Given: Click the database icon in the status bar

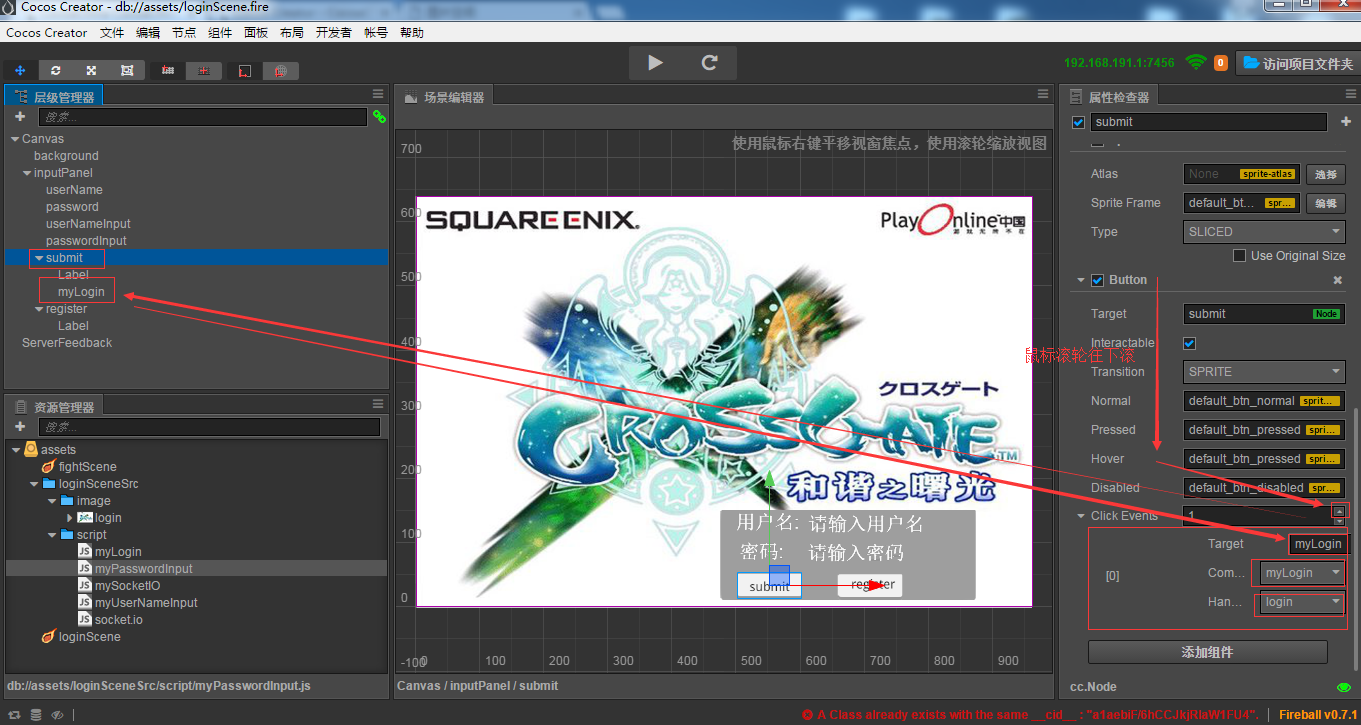Looking at the screenshot, I should [x=36, y=715].
